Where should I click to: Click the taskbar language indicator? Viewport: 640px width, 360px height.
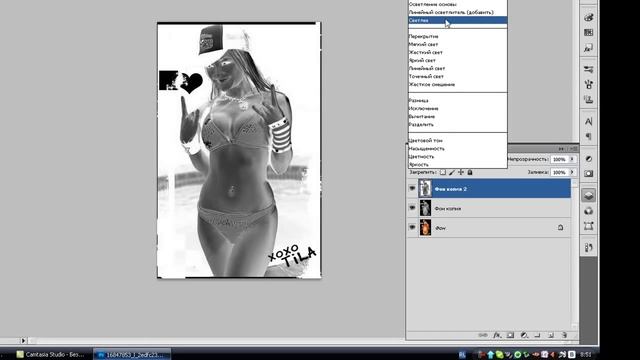pos(462,354)
